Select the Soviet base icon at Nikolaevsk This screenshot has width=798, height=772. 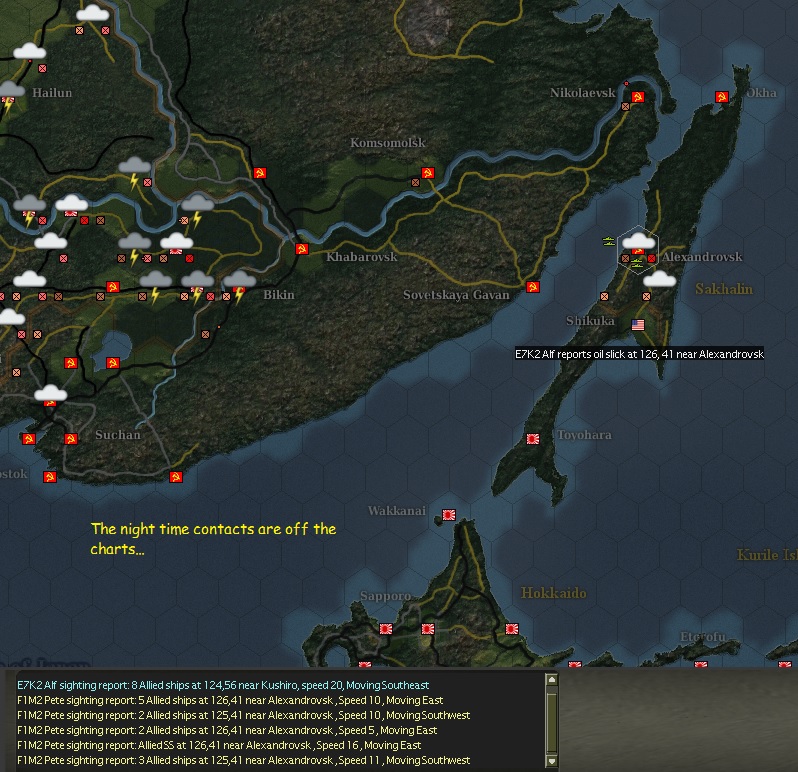638,97
